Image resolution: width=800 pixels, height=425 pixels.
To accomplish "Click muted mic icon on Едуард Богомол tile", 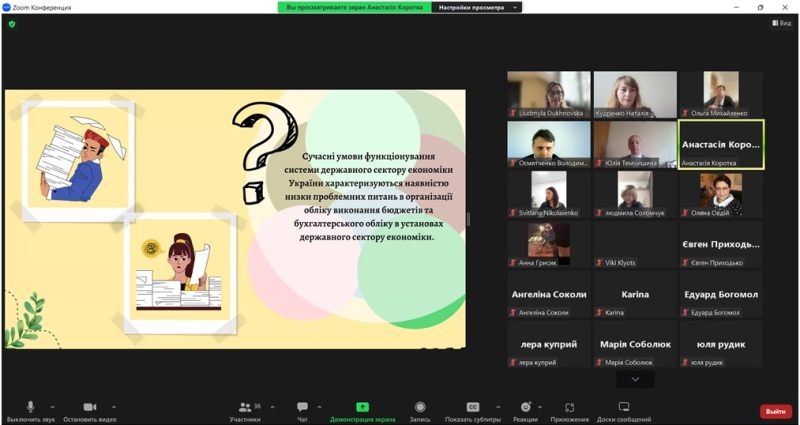I will (x=686, y=313).
